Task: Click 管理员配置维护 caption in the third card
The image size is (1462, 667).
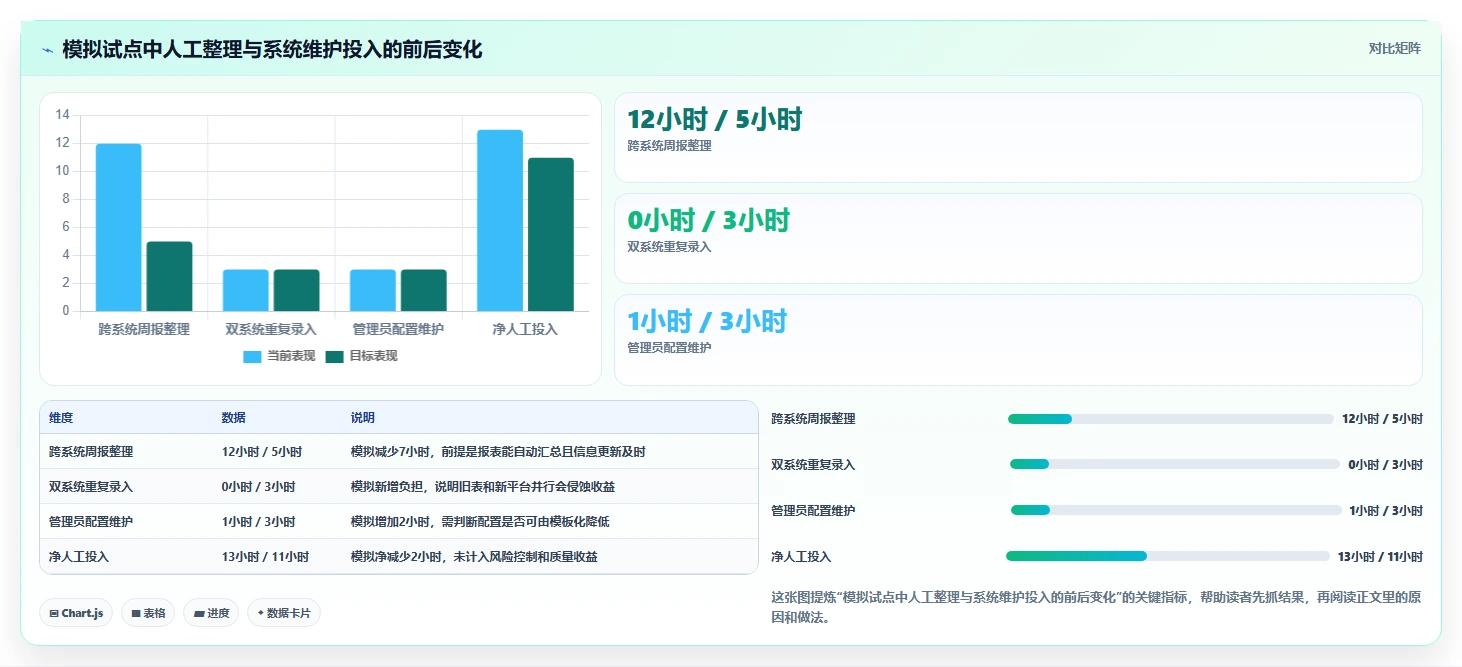Action: pos(669,348)
